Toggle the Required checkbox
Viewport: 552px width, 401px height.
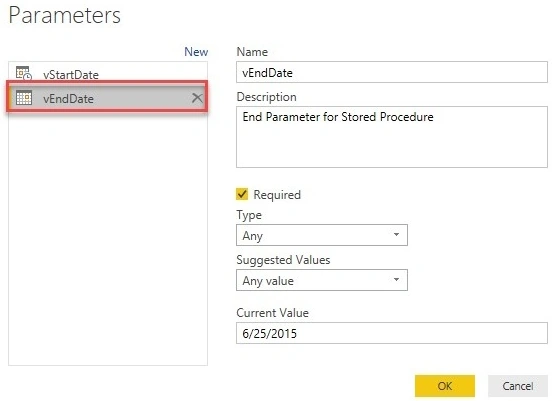tap(242, 194)
